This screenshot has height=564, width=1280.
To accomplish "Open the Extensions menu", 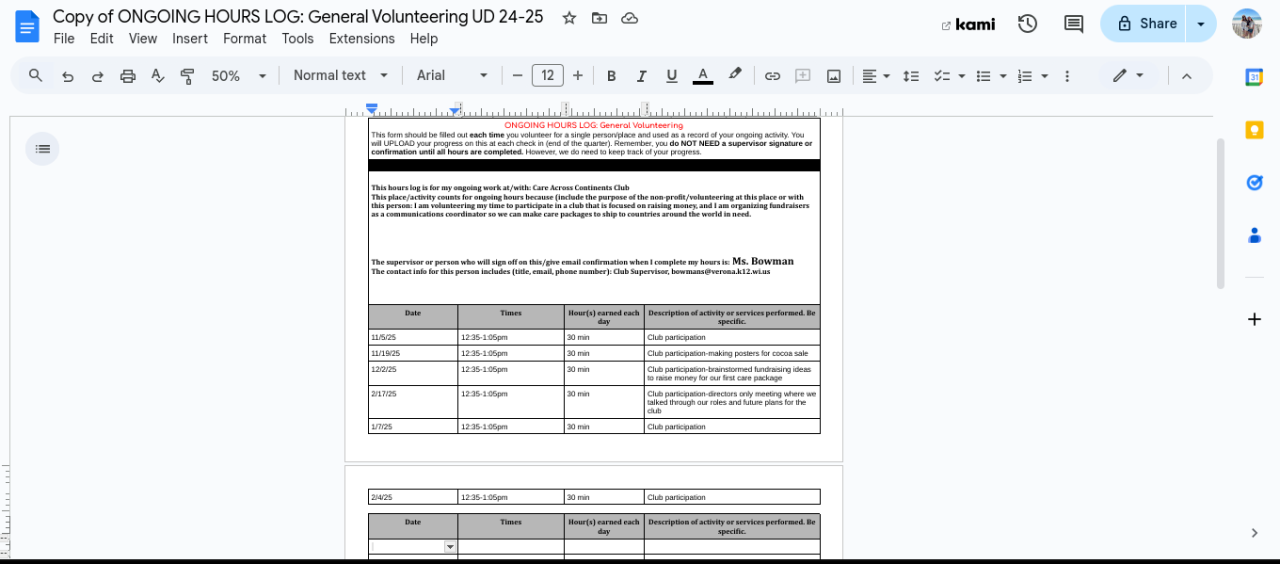I will click(362, 39).
